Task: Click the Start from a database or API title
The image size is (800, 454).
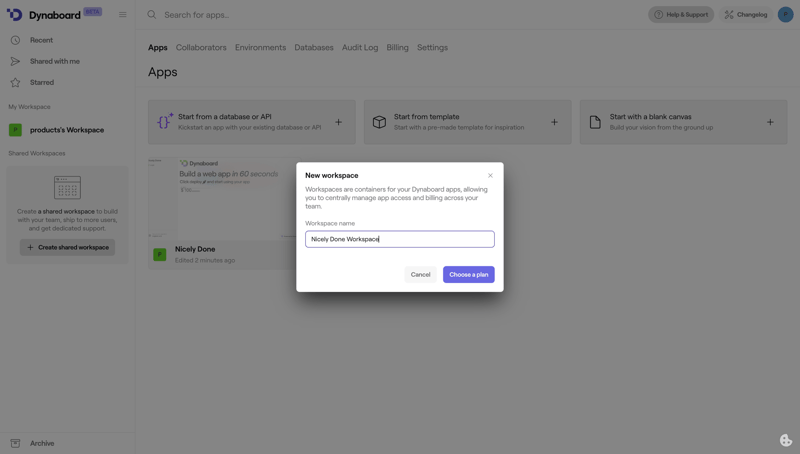Action: pyautogui.click(x=224, y=117)
